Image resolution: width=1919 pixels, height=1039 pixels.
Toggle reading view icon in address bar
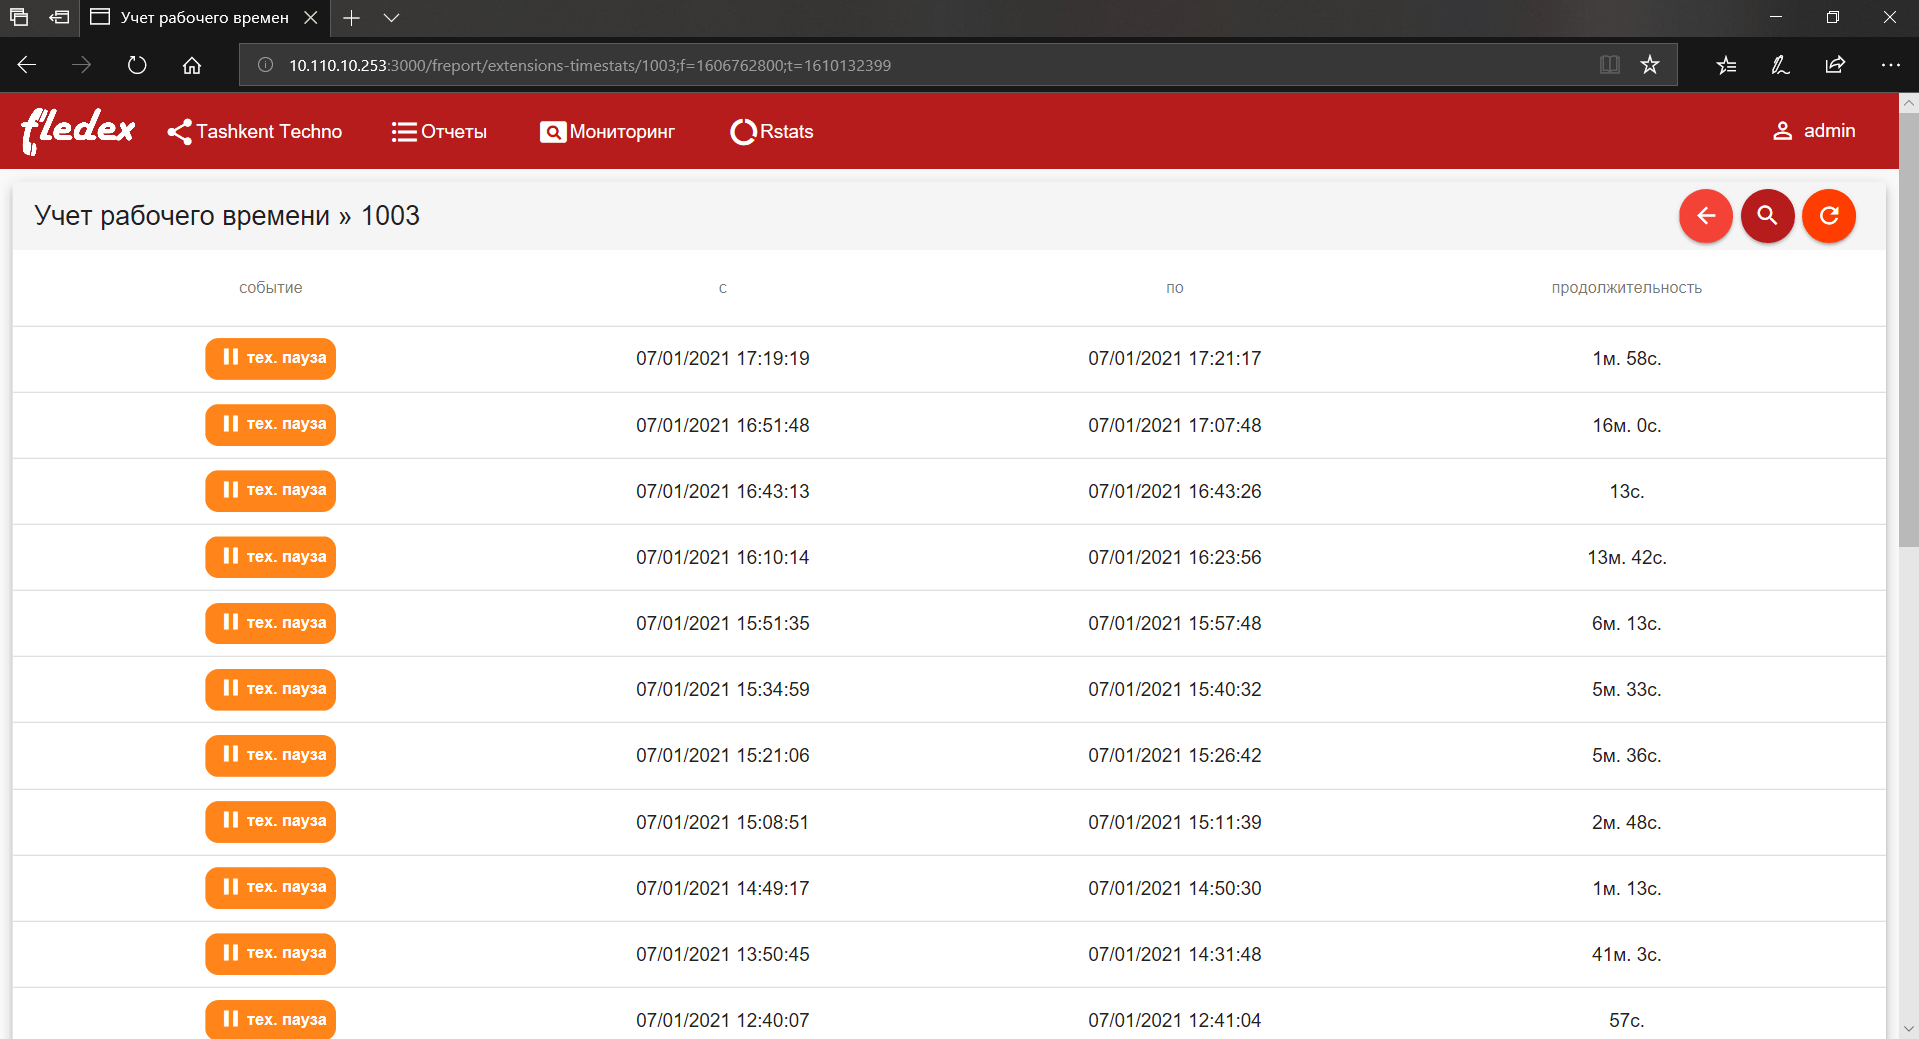pyautogui.click(x=1610, y=65)
